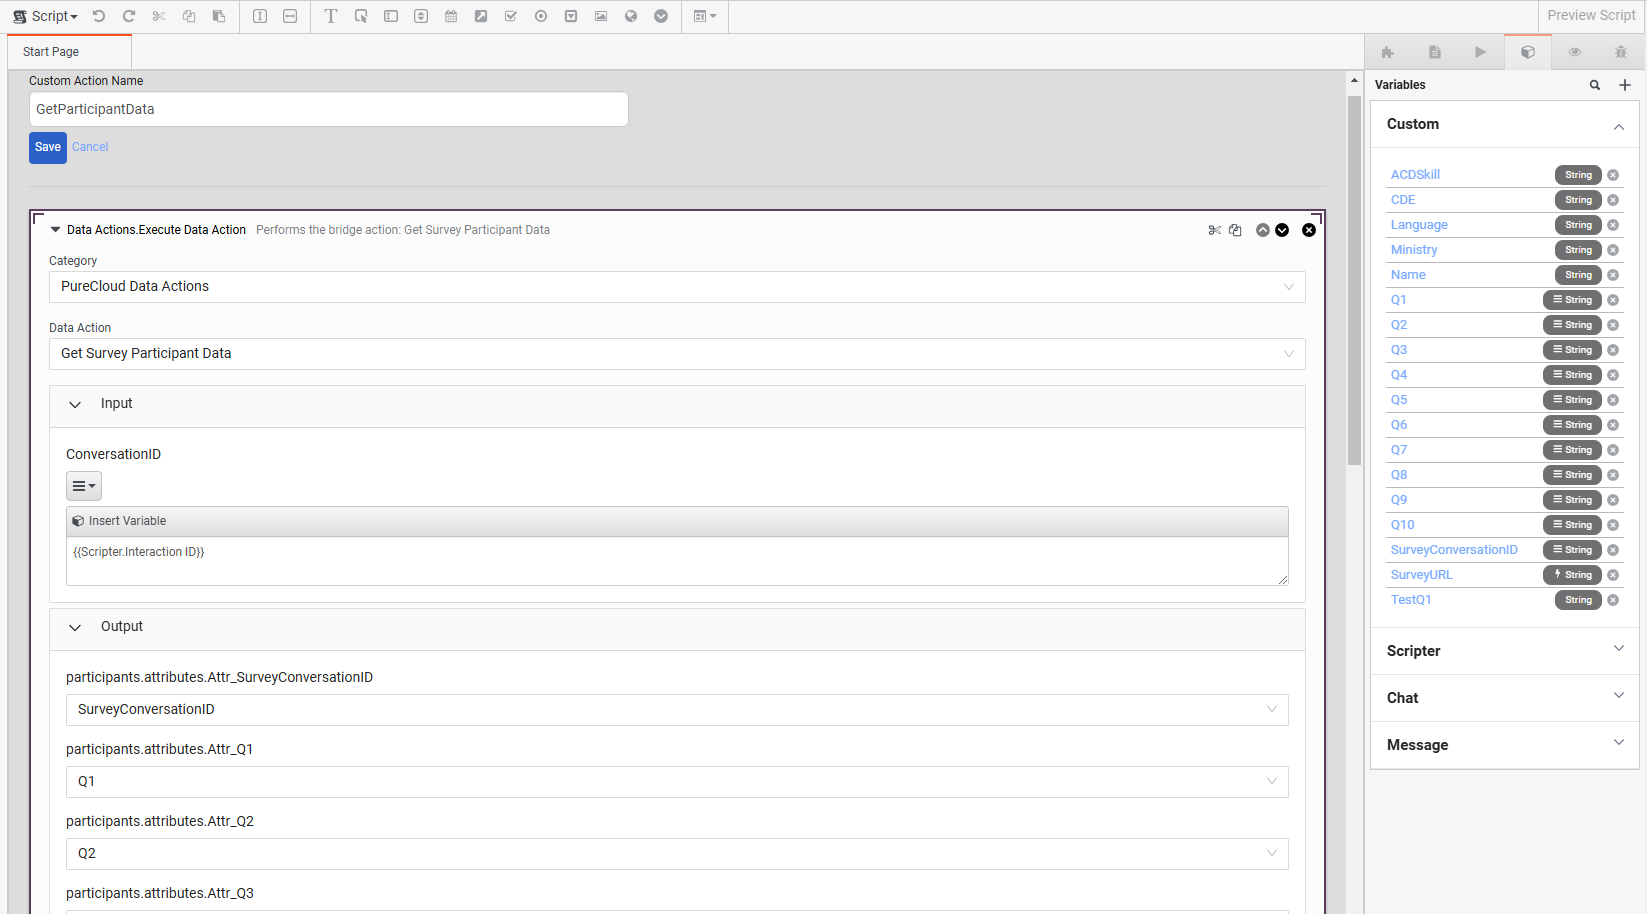Open the Category dropdown

(x=677, y=287)
